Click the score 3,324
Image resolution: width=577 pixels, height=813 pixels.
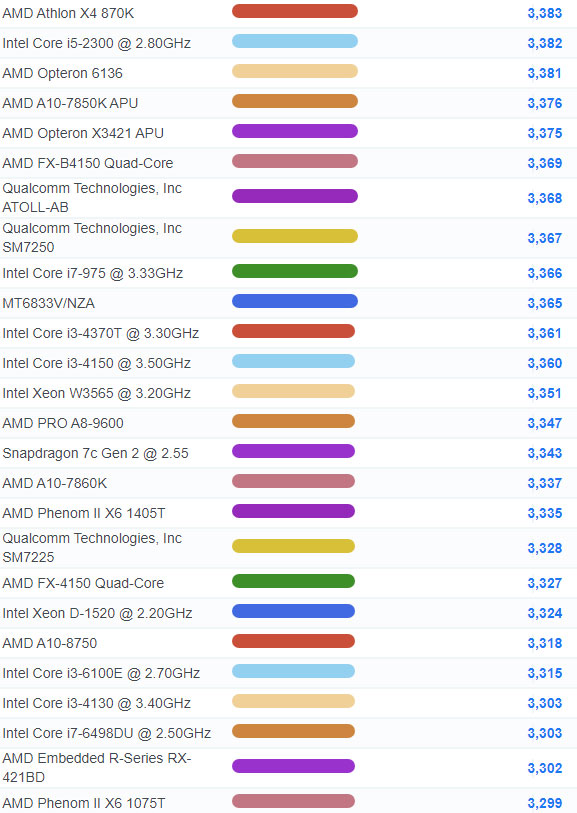pyautogui.click(x=545, y=613)
